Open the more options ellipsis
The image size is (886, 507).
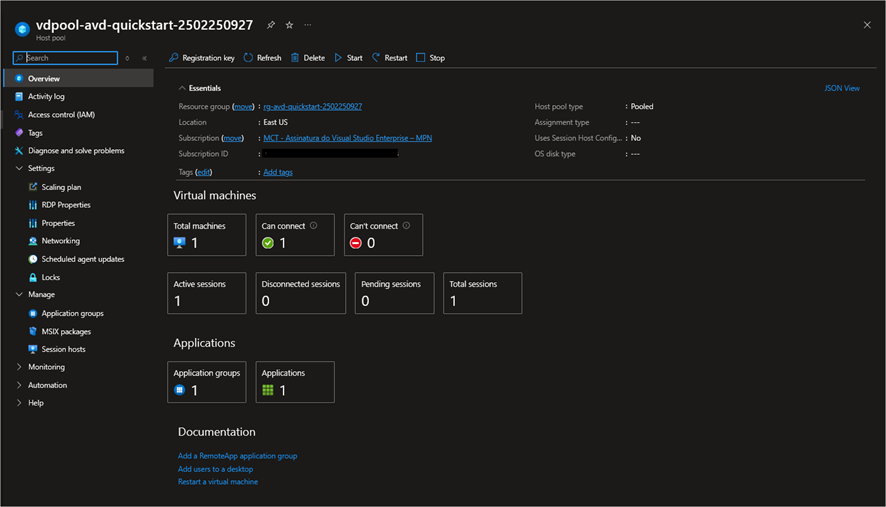(x=307, y=25)
